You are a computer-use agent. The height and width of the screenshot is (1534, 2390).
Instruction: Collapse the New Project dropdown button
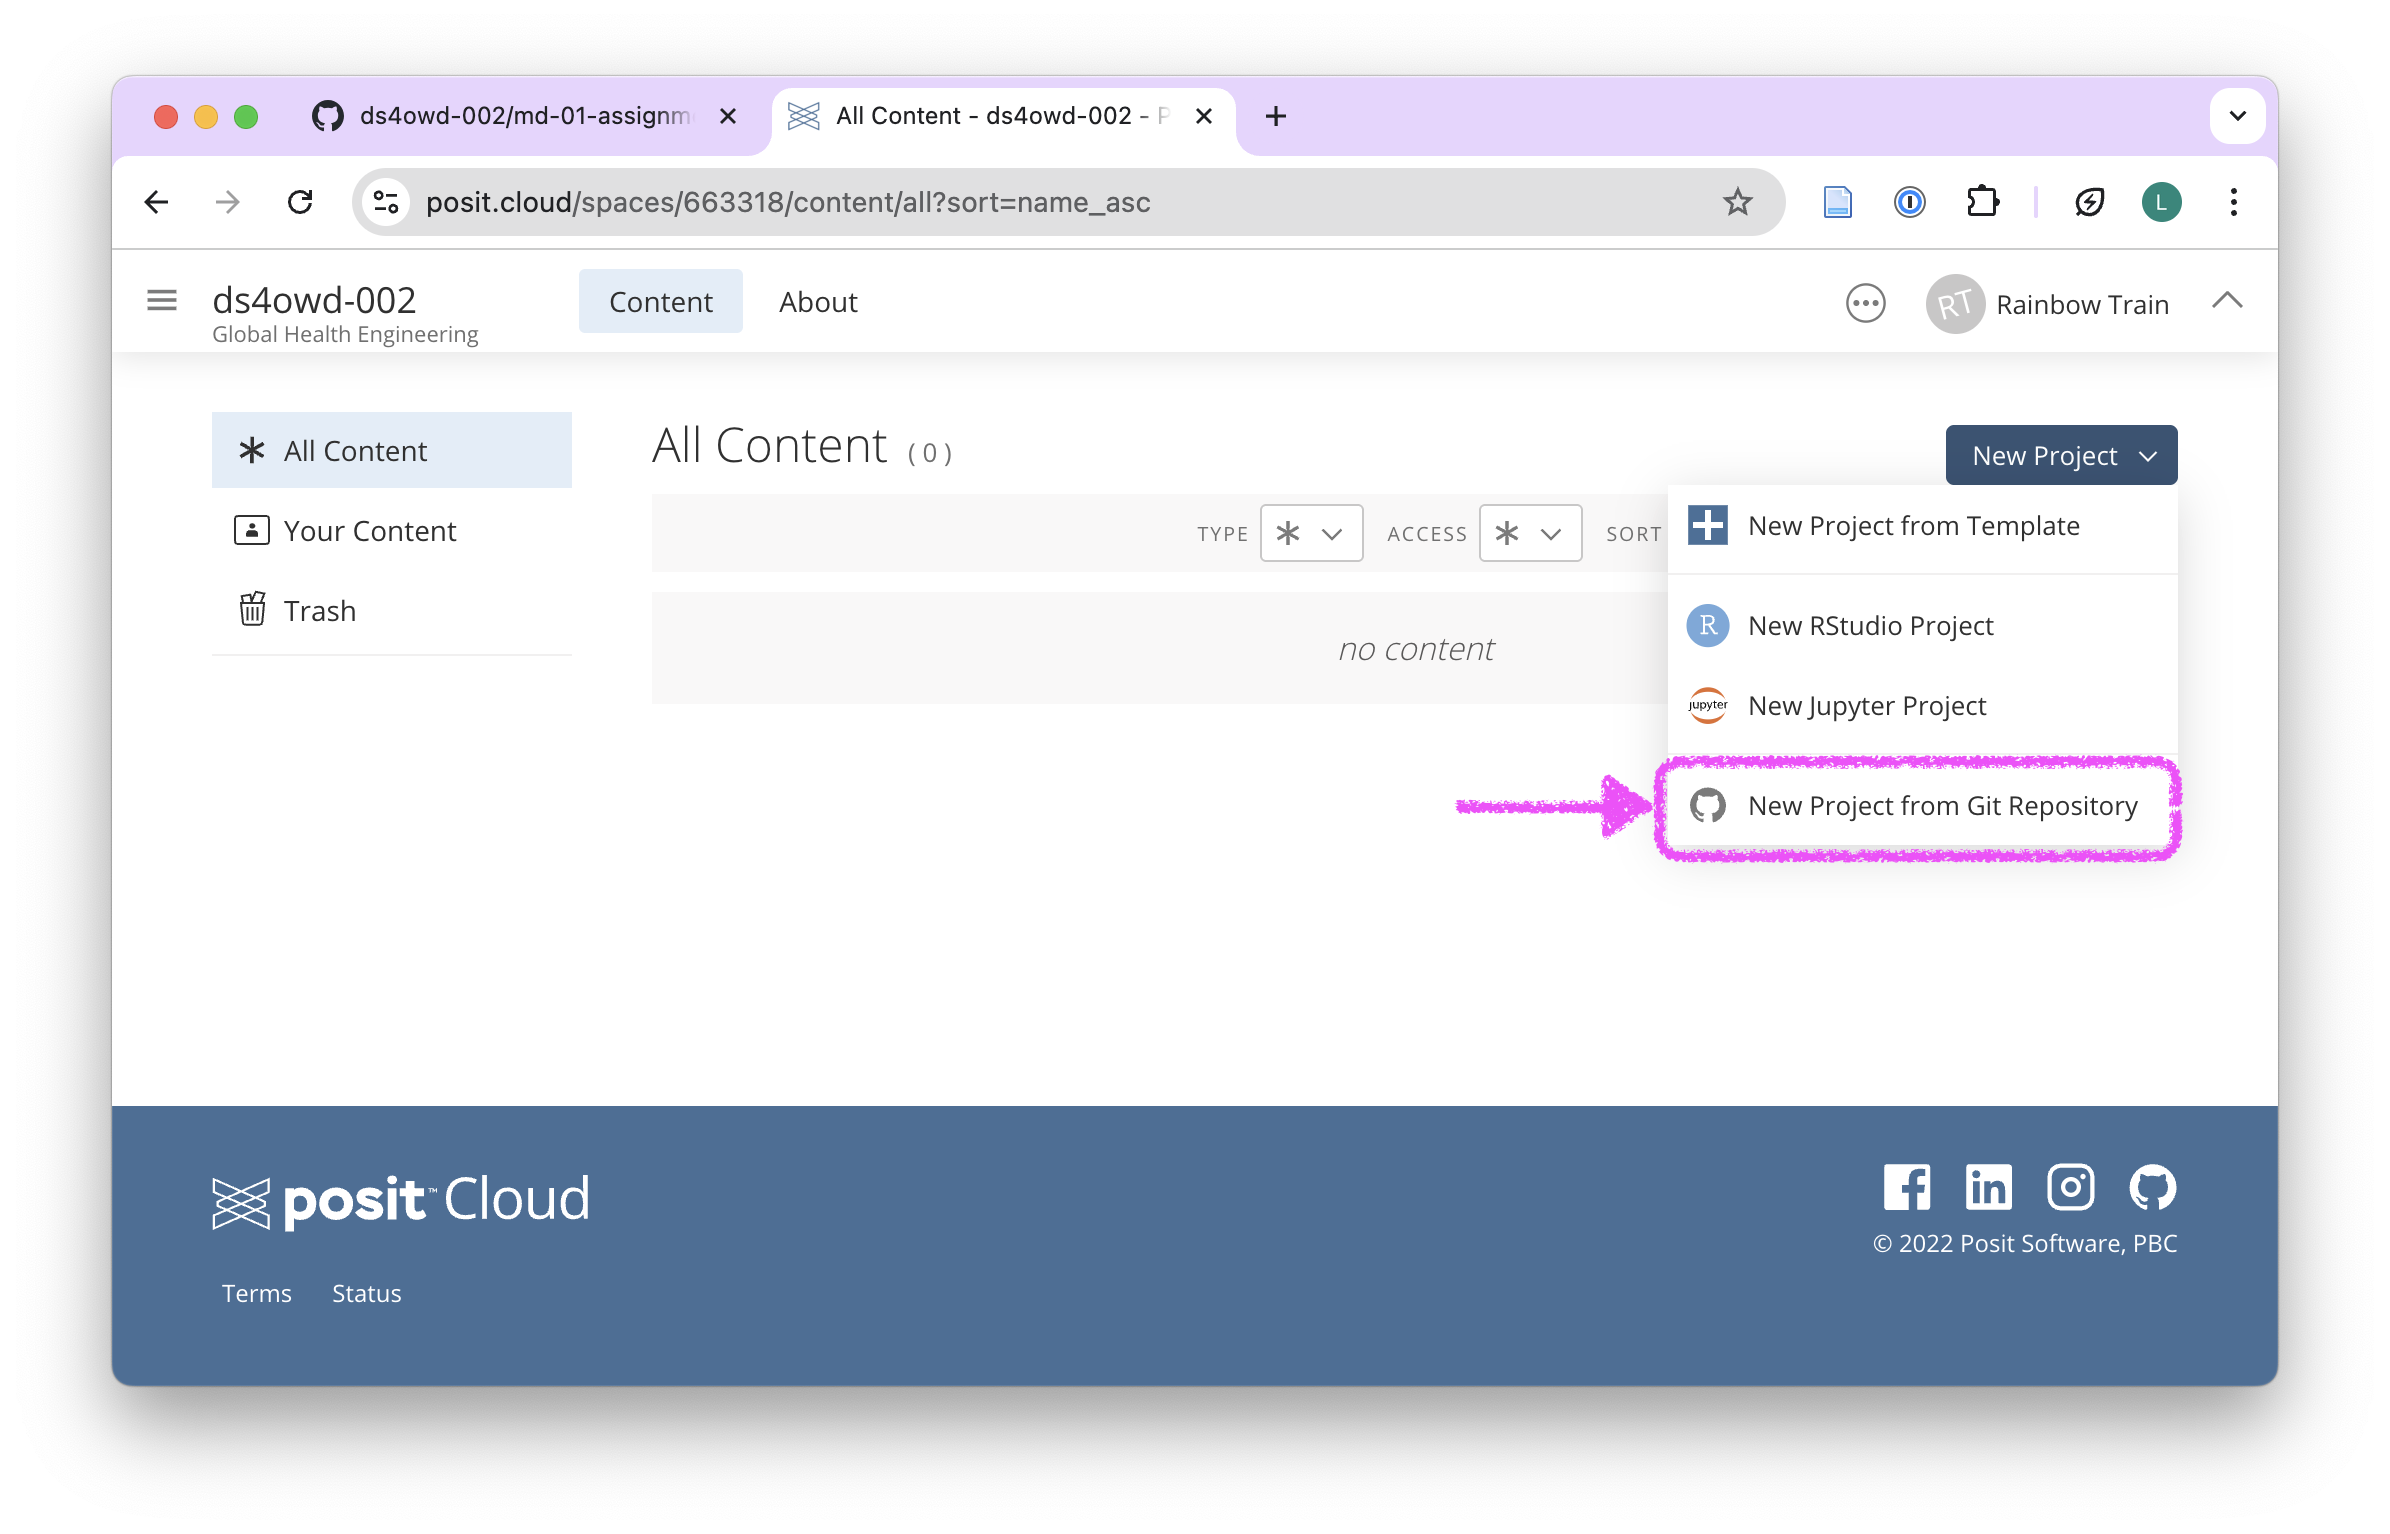2061,455
